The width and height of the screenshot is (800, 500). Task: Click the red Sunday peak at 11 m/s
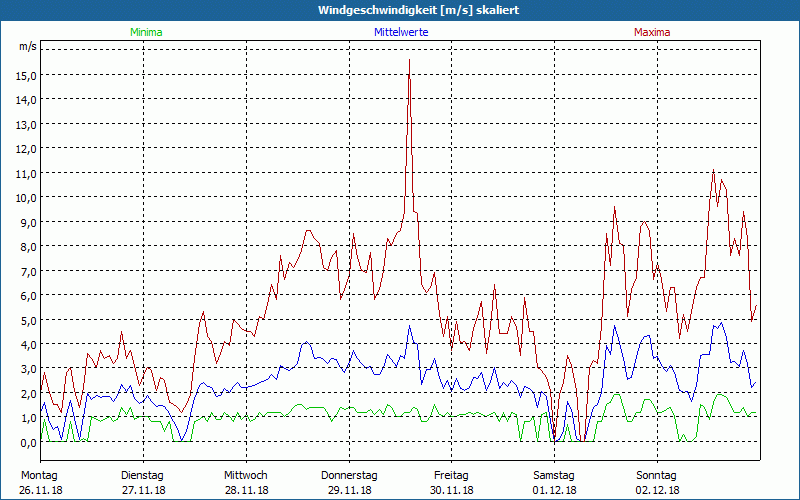pyautogui.click(x=713, y=171)
